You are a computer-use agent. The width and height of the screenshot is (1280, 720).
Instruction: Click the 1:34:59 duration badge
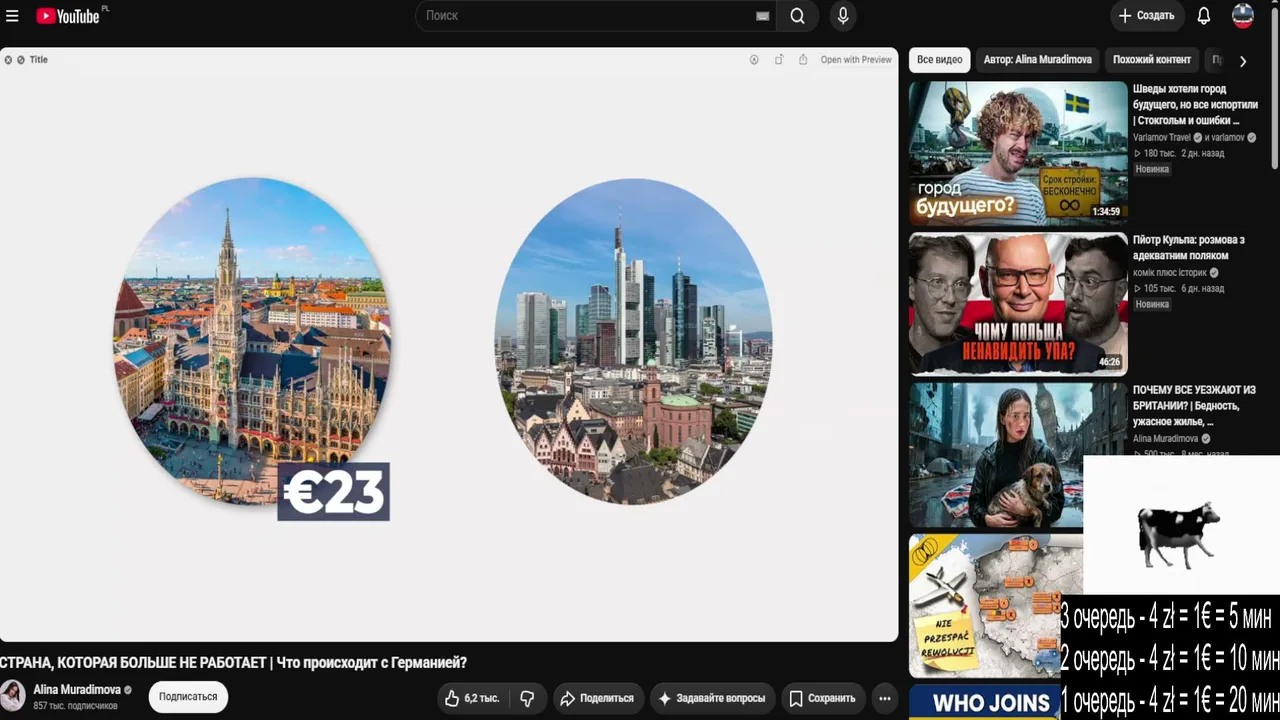(1106, 212)
